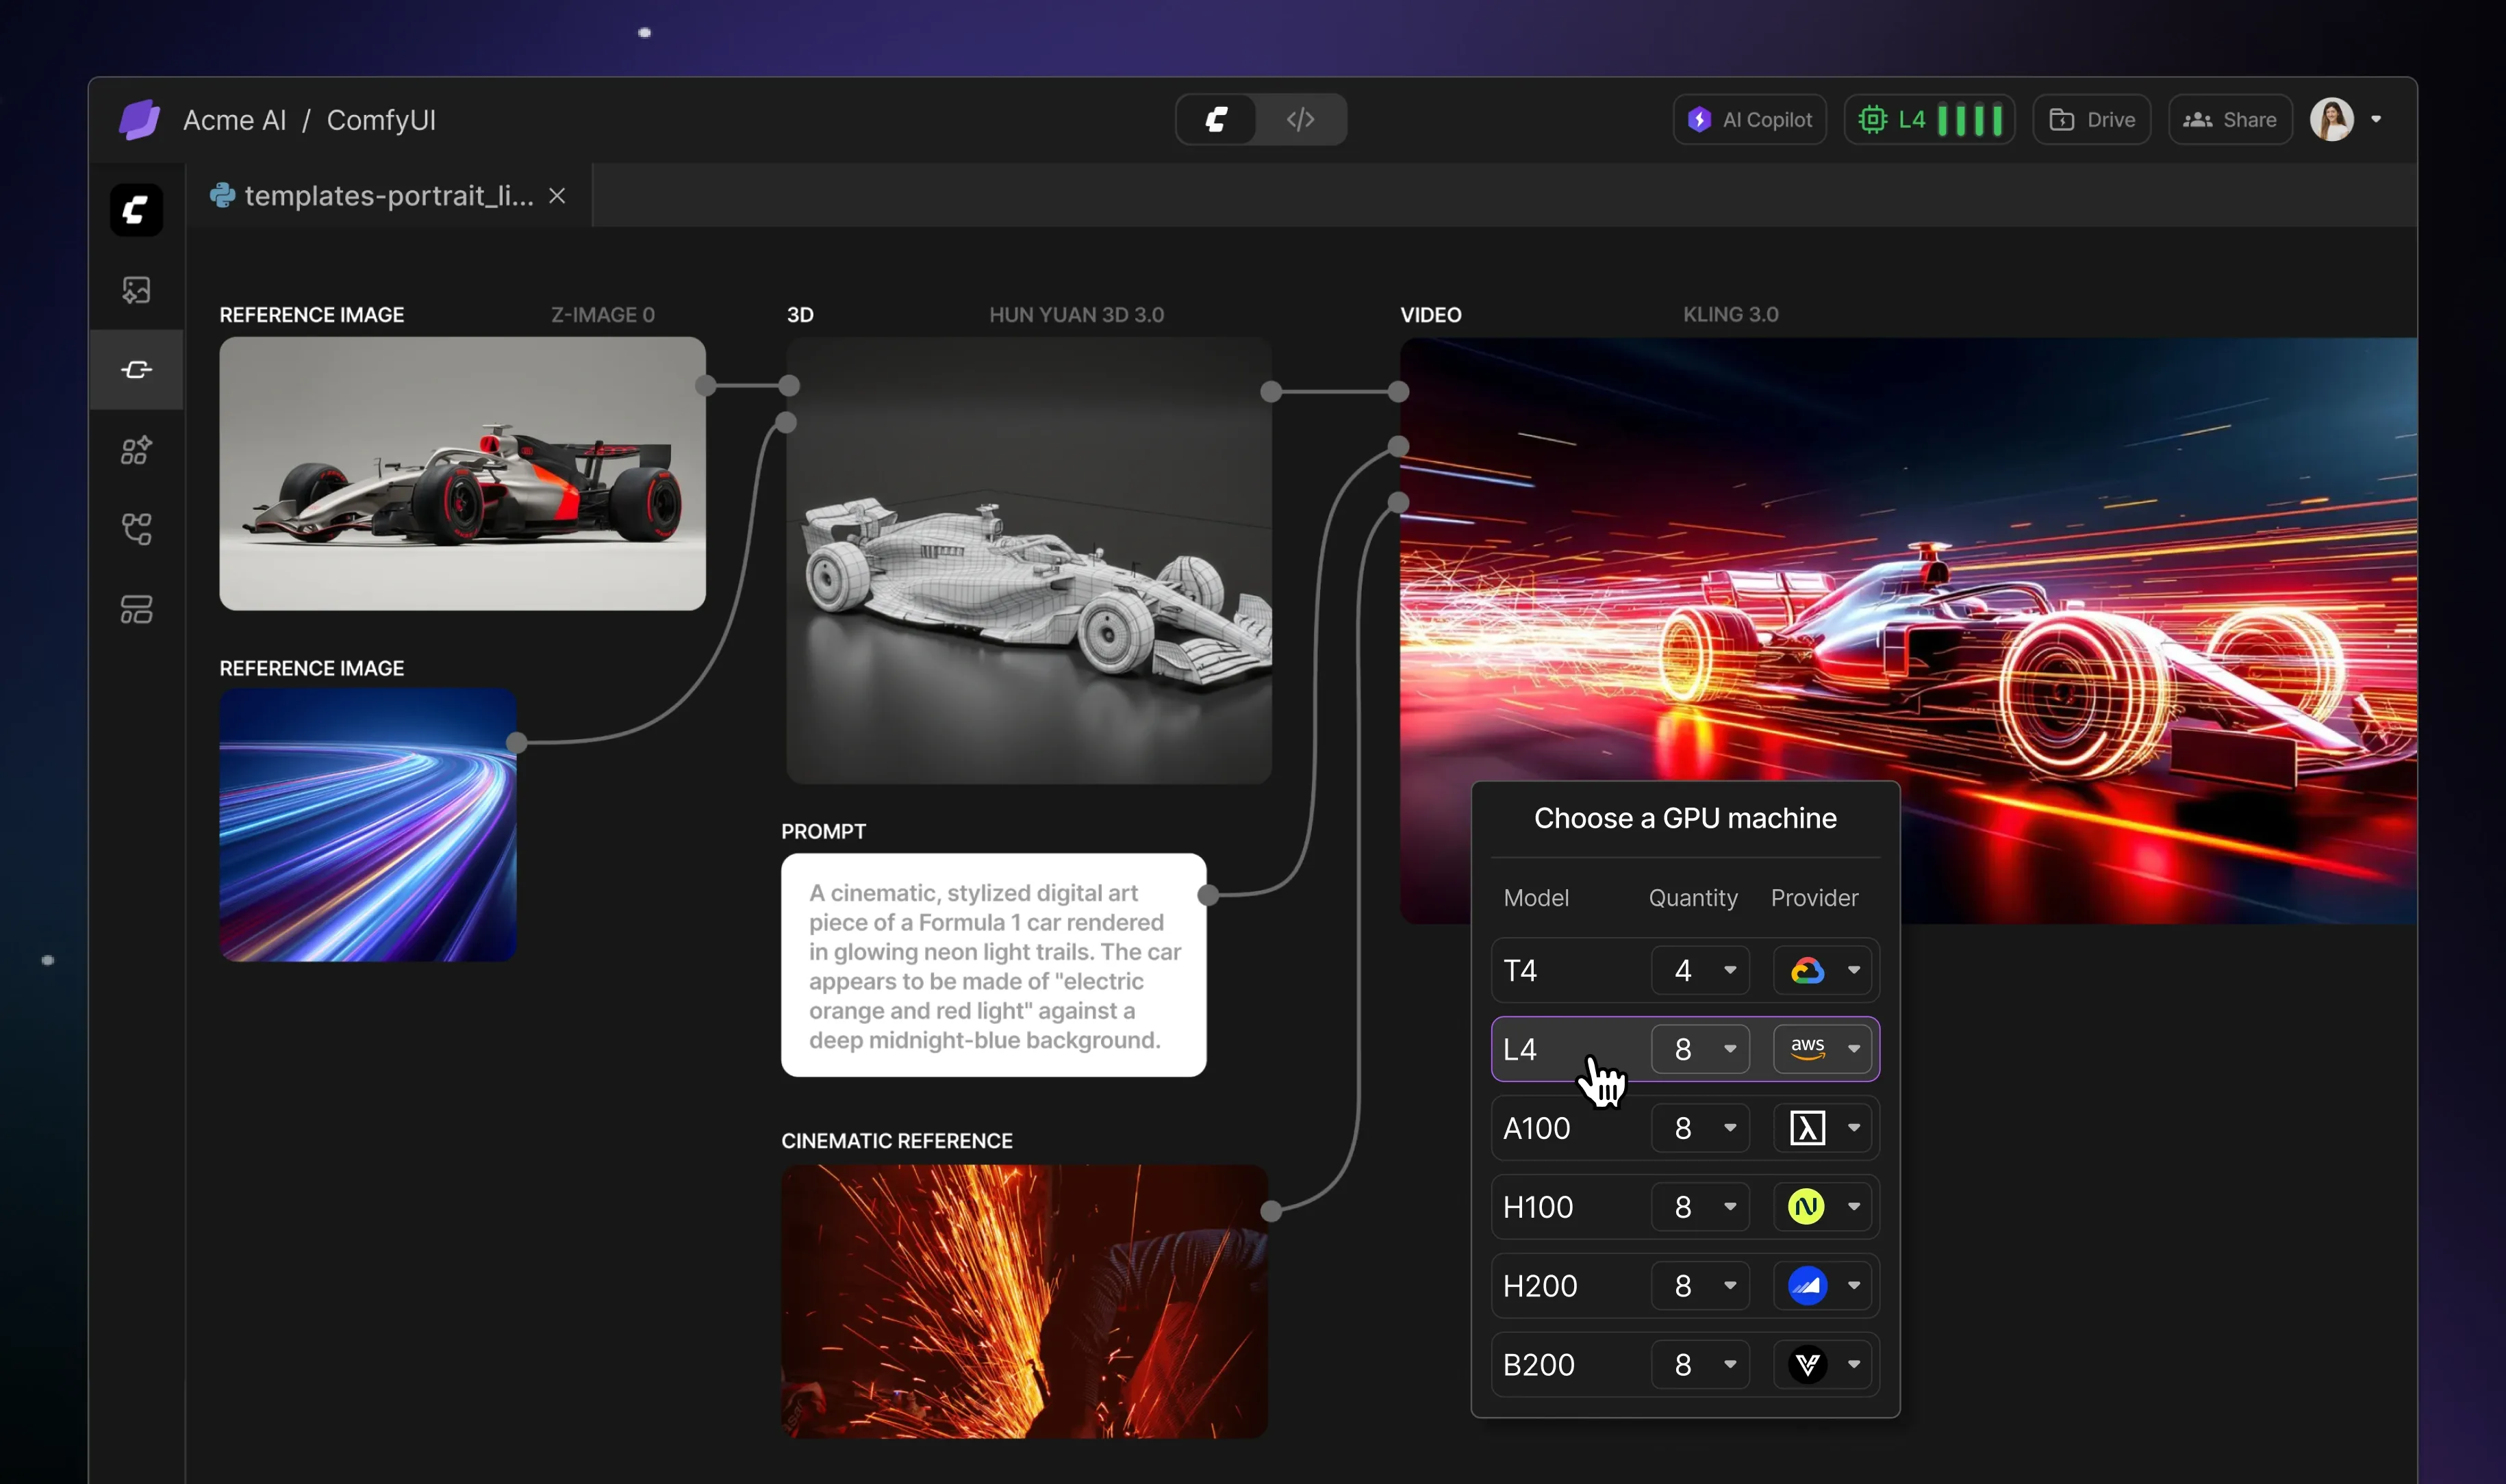Open the A100 Lambda provider dropdown
The height and width of the screenshot is (1484, 2506).
[1822, 1128]
